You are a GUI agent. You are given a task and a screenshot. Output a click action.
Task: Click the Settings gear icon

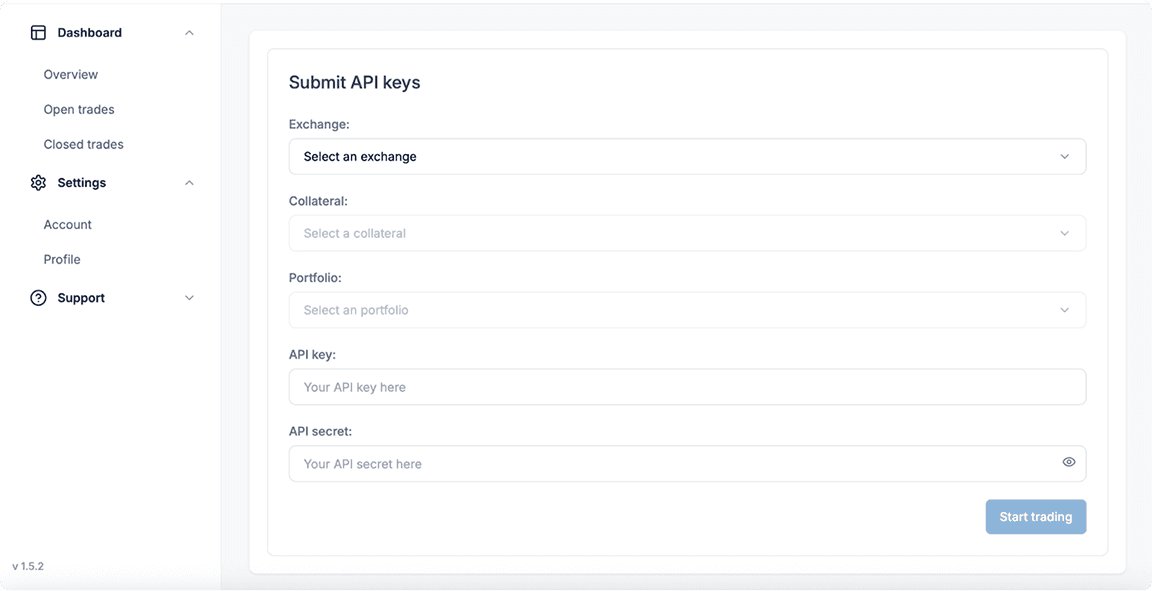pos(38,182)
